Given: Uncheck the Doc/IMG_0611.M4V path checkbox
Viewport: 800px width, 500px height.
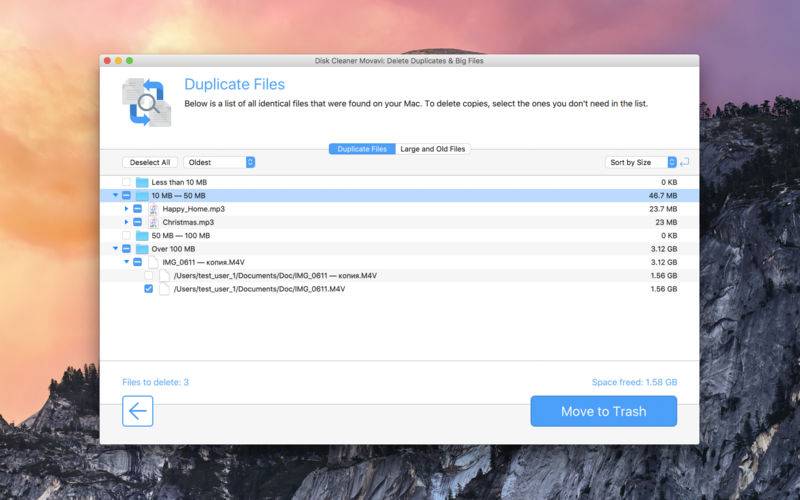Looking at the screenshot, I should [148, 289].
